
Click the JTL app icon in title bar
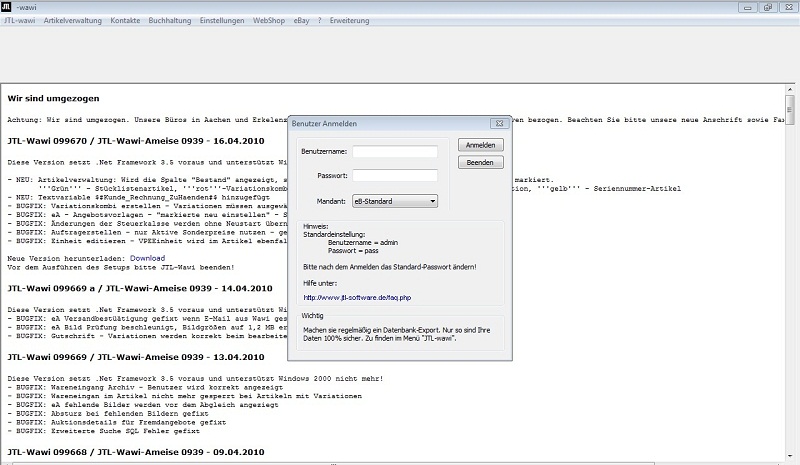pyautogui.click(x=6, y=7)
